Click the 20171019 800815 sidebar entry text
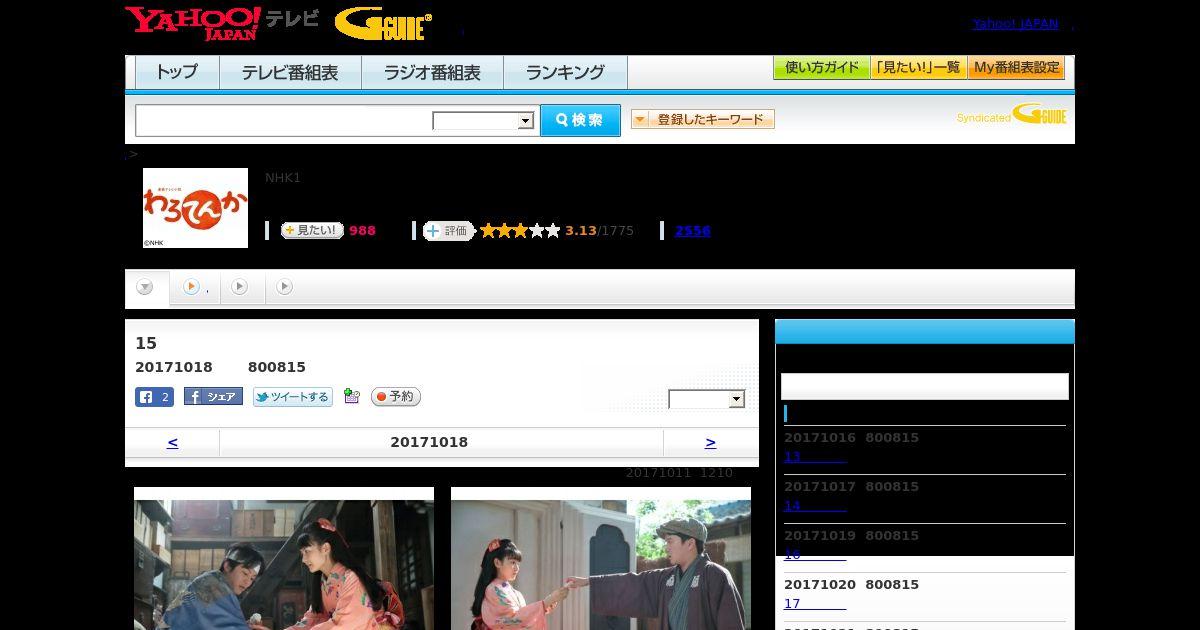This screenshot has height=630, width=1200. (851, 536)
